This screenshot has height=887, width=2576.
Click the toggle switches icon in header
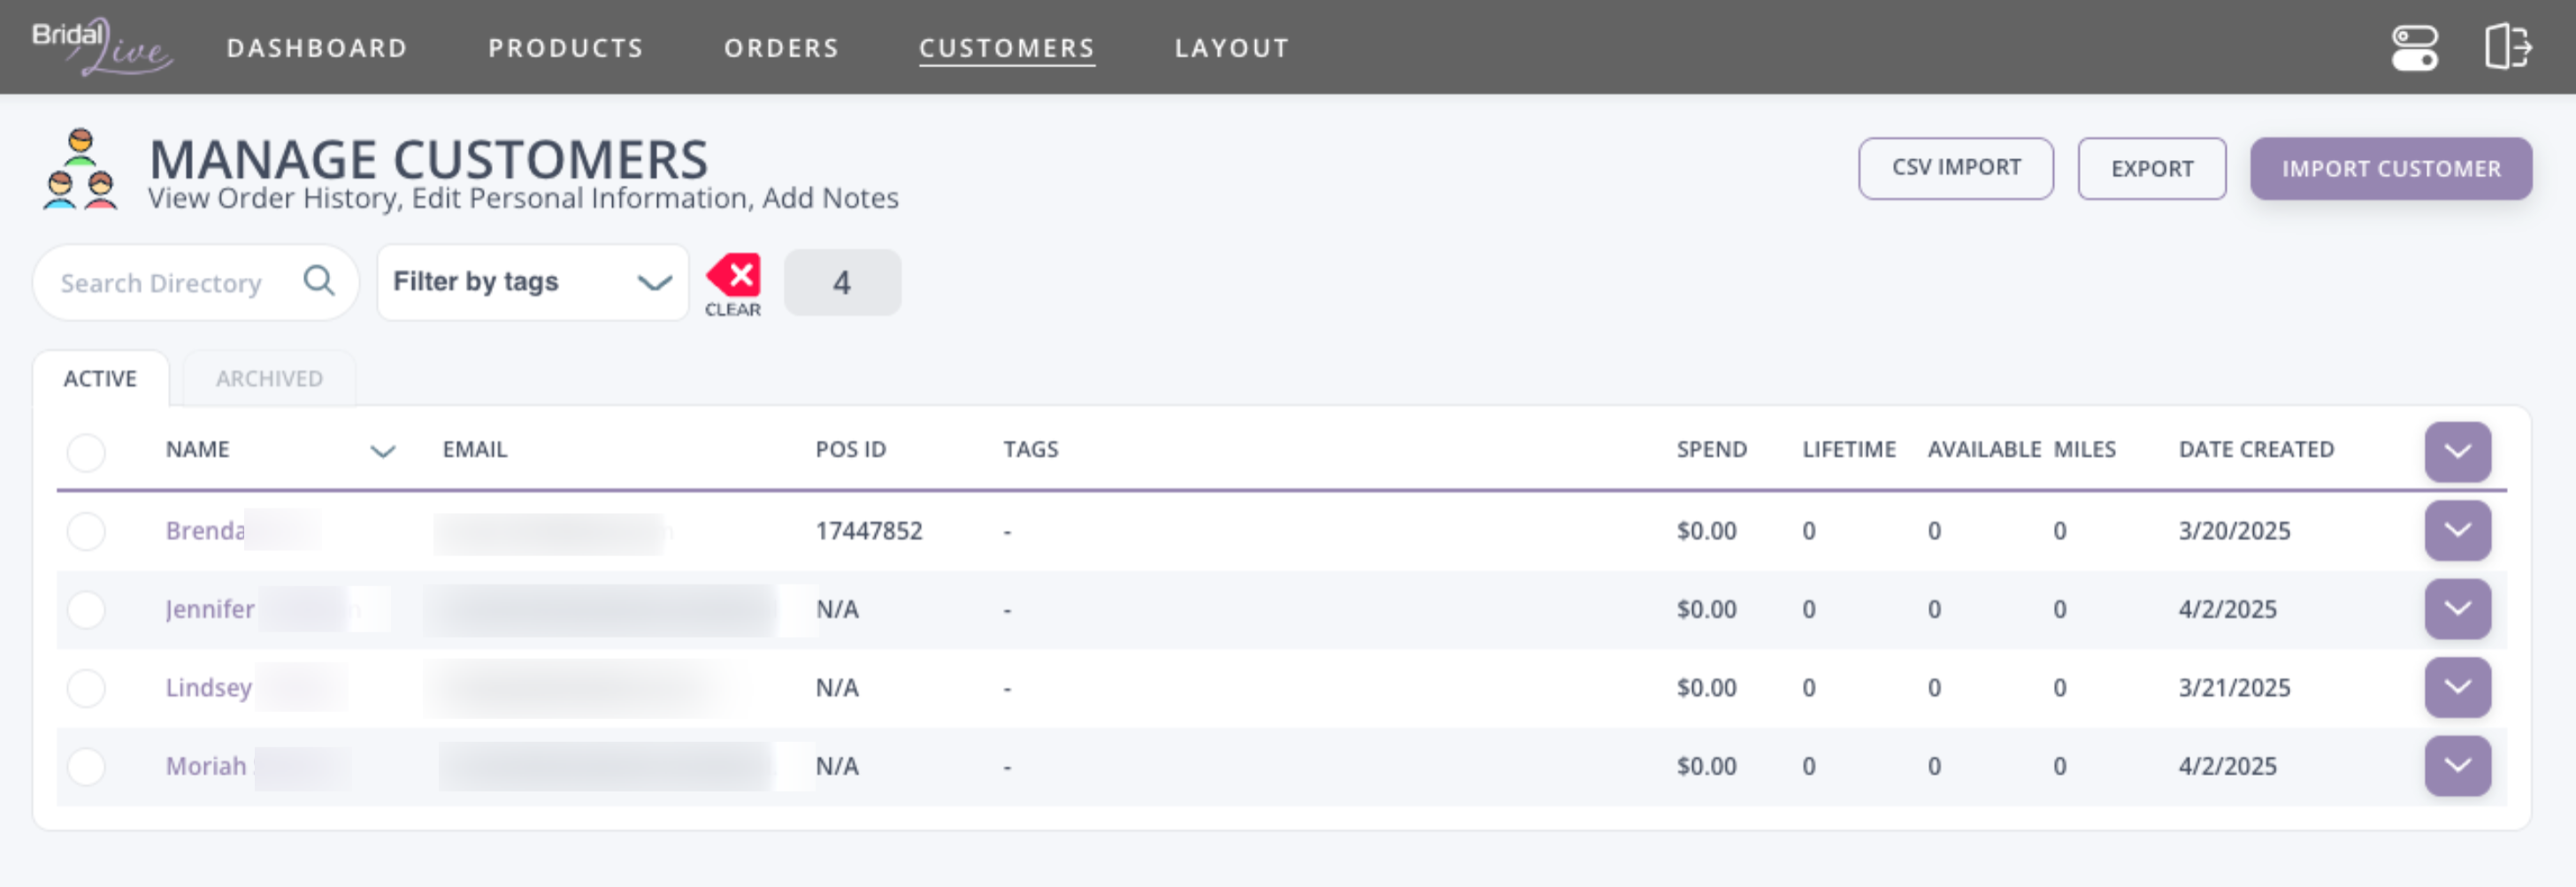click(x=2414, y=47)
